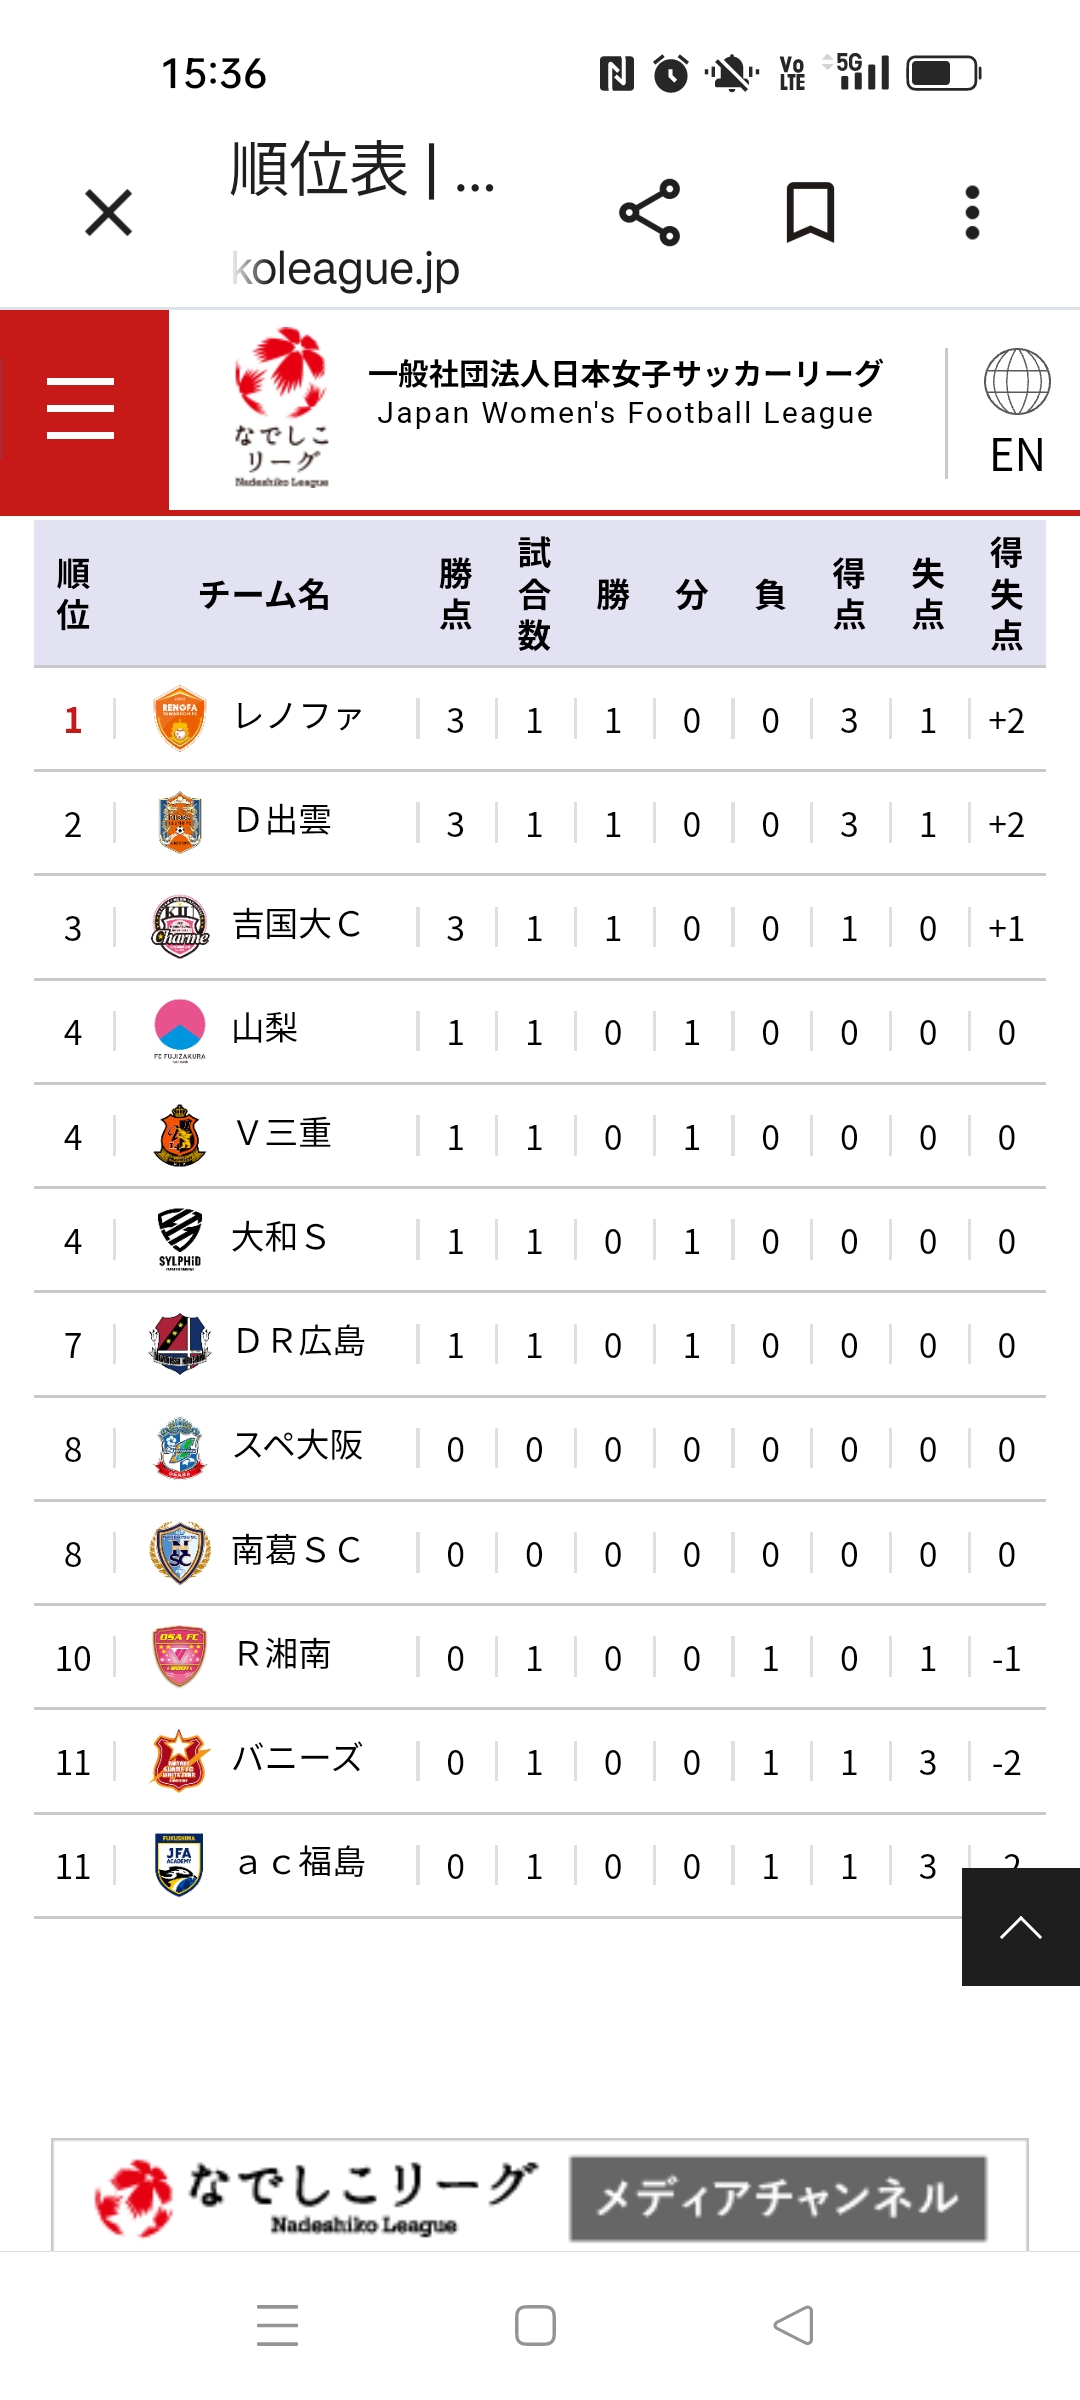
Task: Open the なでしこリーグ media channel banner
Action: [x=540, y=2197]
